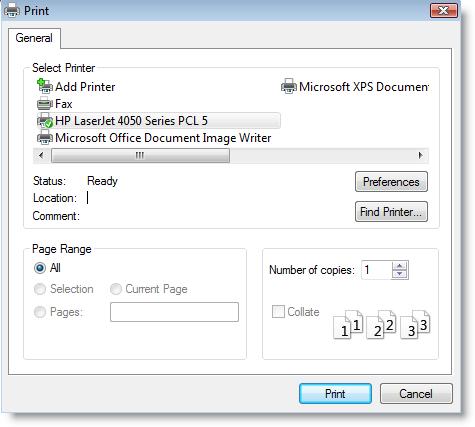Click the Pages range text field

[x=174, y=312]
